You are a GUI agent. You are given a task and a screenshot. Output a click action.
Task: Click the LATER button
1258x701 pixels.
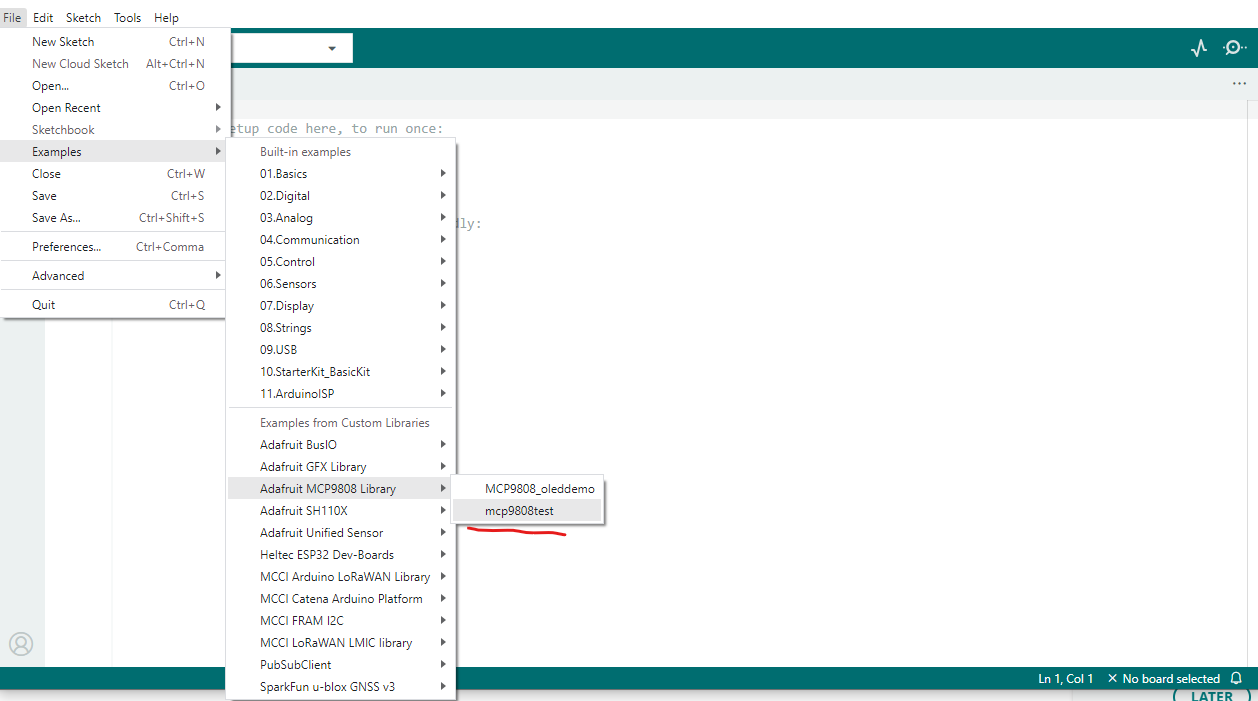[1211, 696]
